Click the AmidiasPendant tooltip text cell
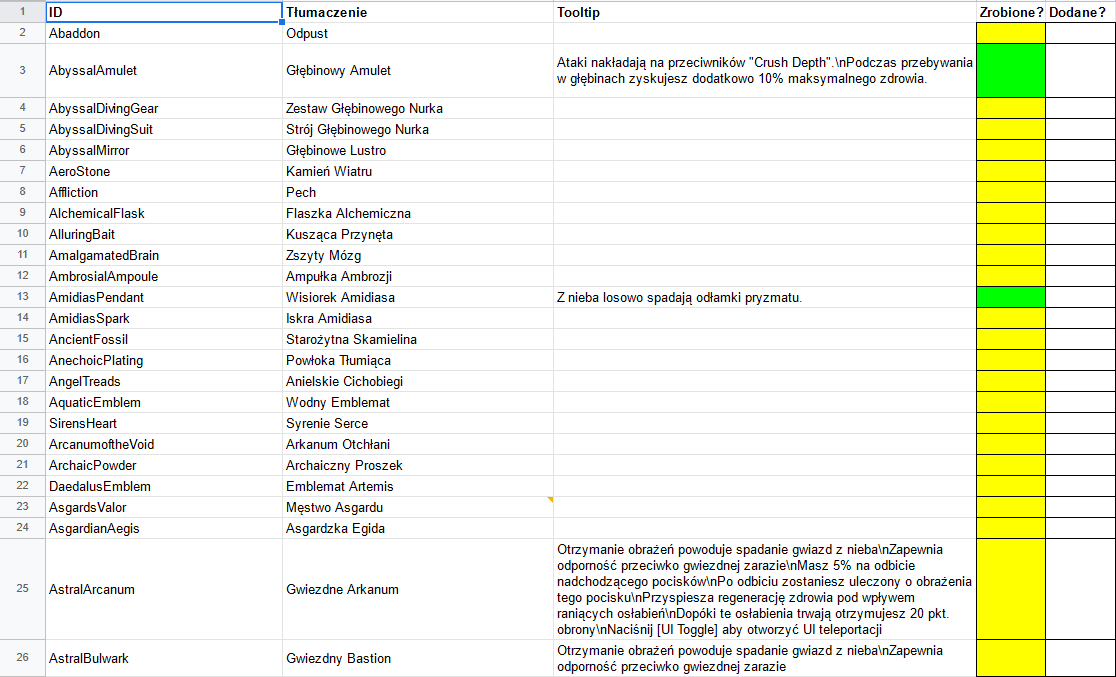 click(x=764, y=297)
